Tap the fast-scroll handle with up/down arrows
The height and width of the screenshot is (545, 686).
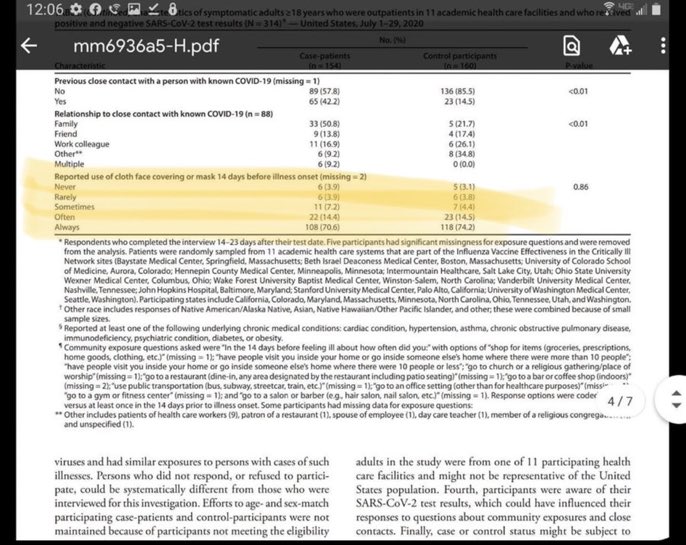[675, 399]
